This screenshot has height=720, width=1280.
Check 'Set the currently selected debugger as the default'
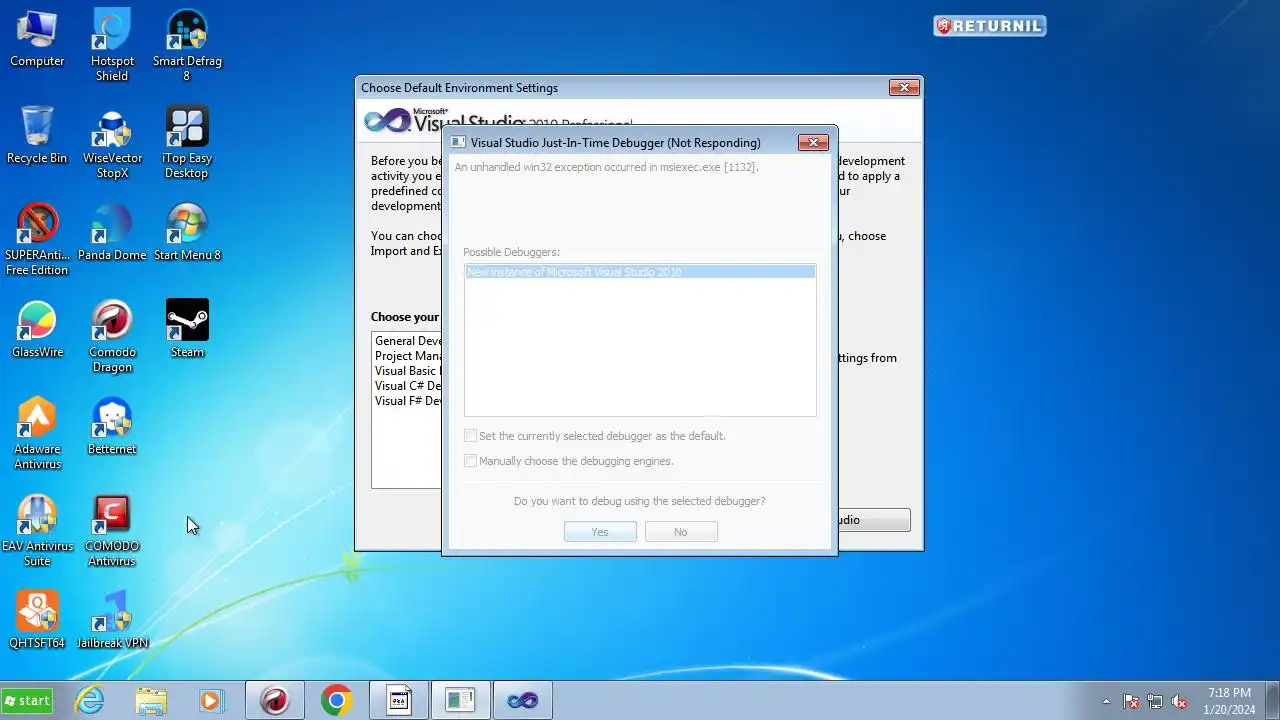pyautogui.click(x=470, y=436)
